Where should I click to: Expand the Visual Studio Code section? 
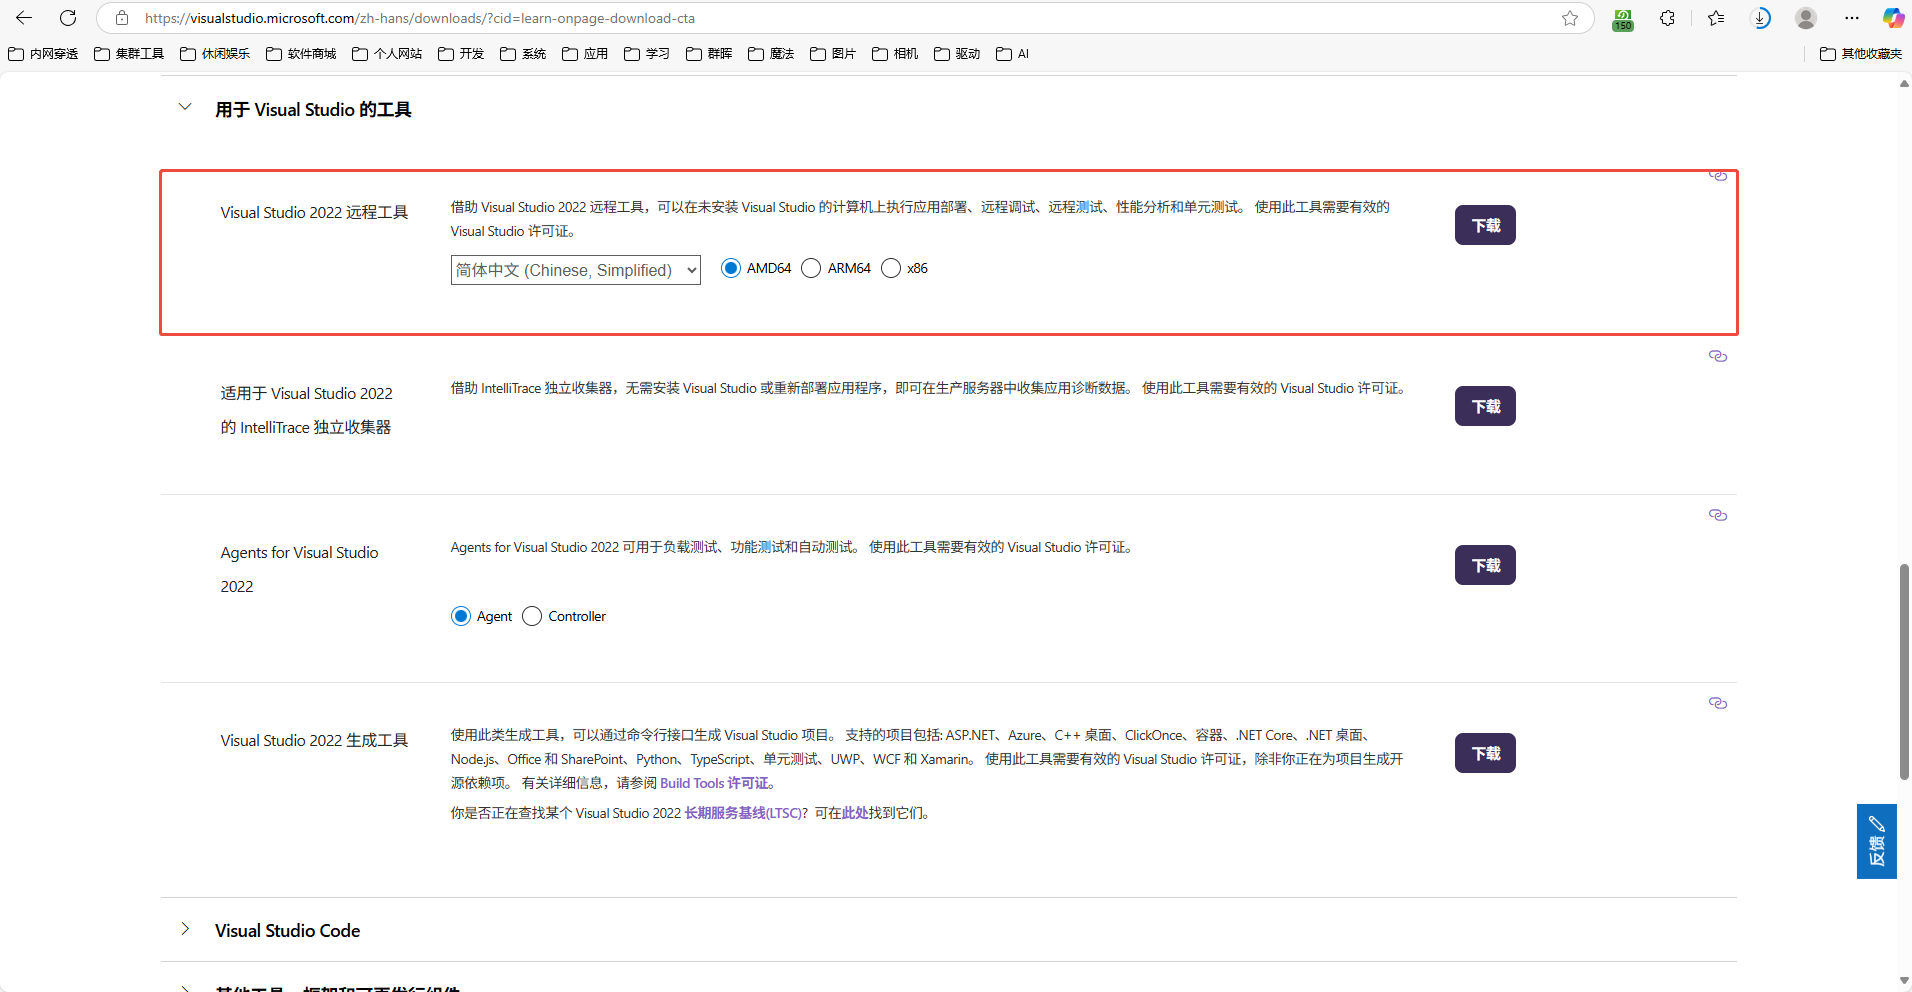tap(185, 929)
